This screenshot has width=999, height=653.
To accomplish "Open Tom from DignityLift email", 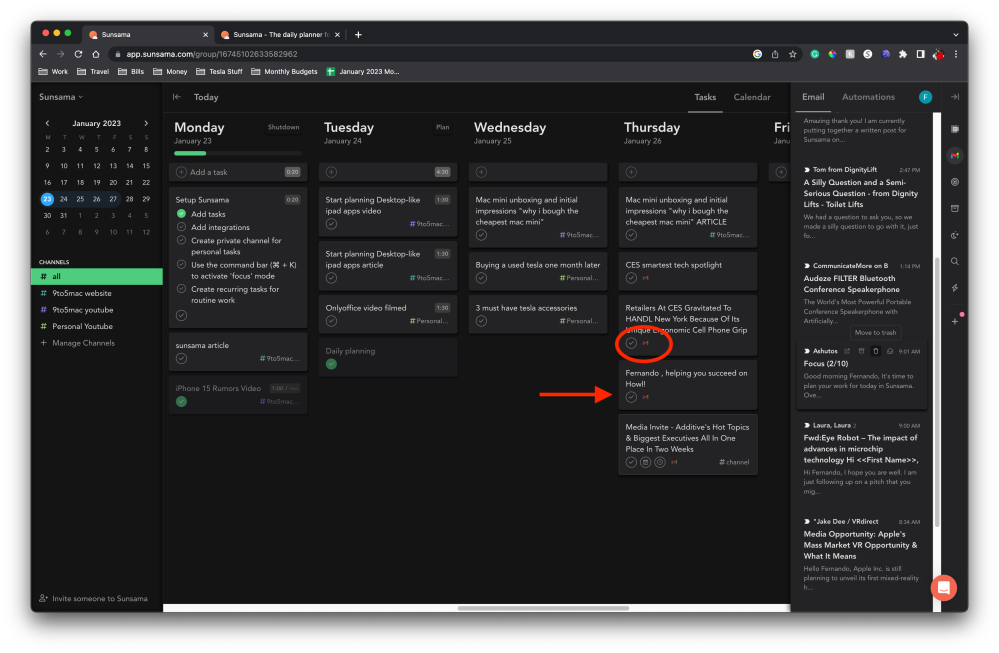I will pos(861,203).
